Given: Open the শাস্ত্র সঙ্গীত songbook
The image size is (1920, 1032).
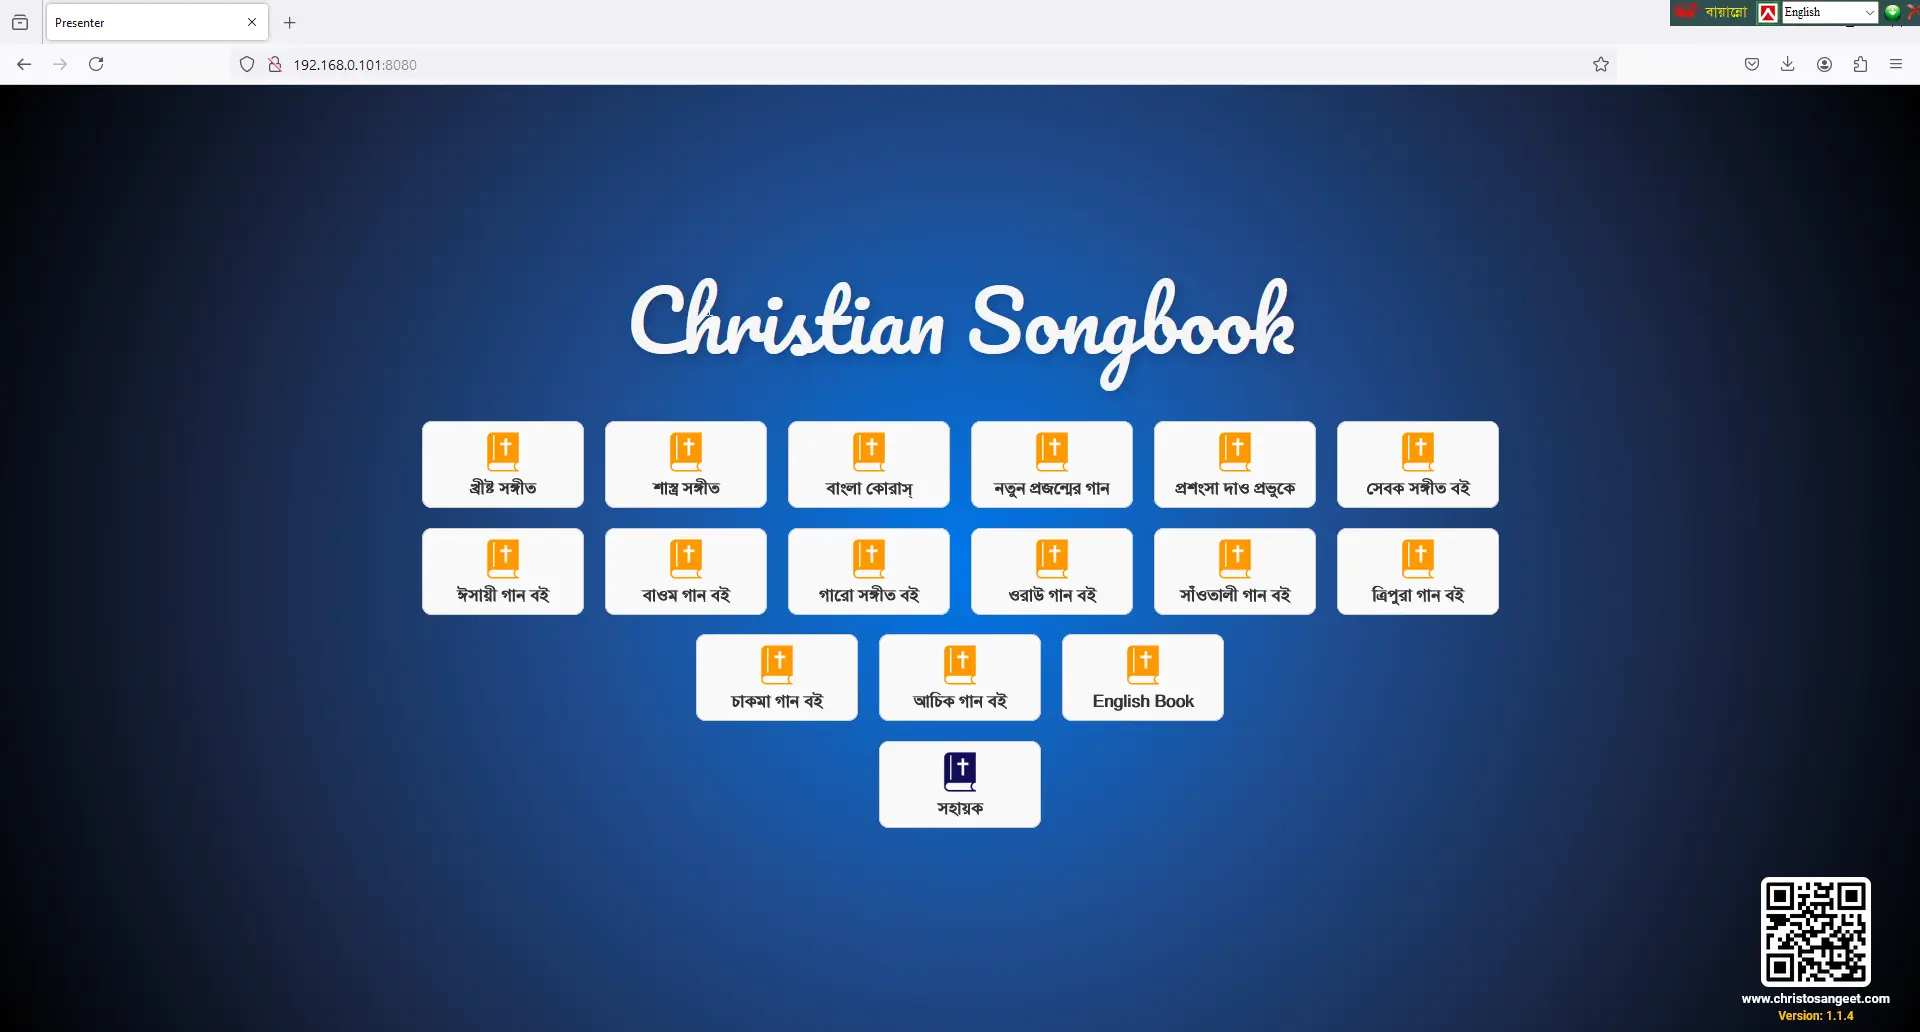Looking at the screenshot, I should (x=684, y=464).
